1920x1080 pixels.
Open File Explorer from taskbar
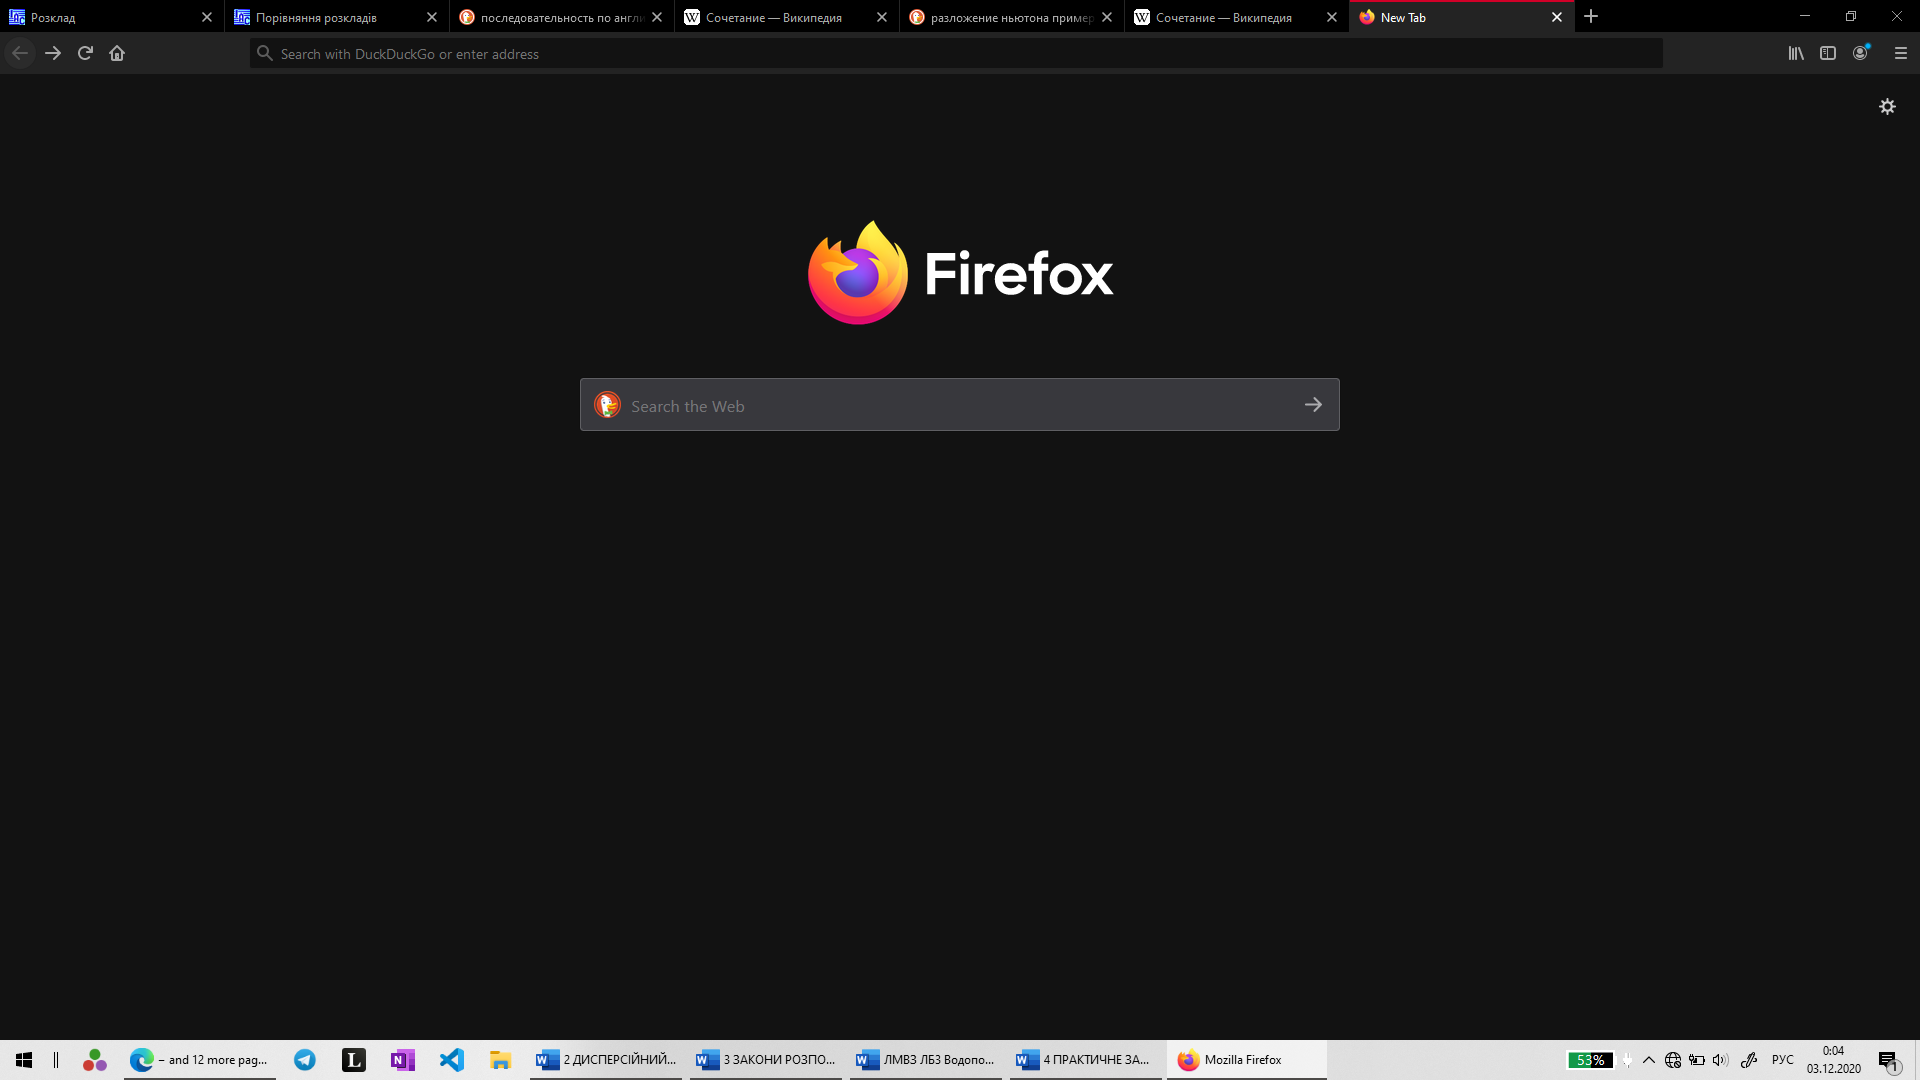pyautogui.click(x=501, y=1060)
